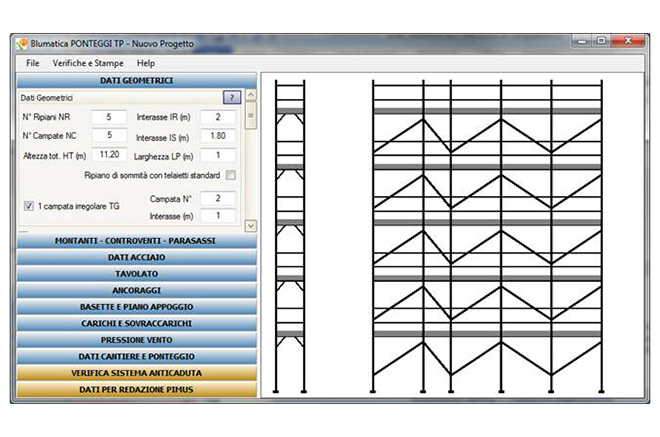
Task: Uncheck 1 campata irregolare TG
Action: [29, 206]
